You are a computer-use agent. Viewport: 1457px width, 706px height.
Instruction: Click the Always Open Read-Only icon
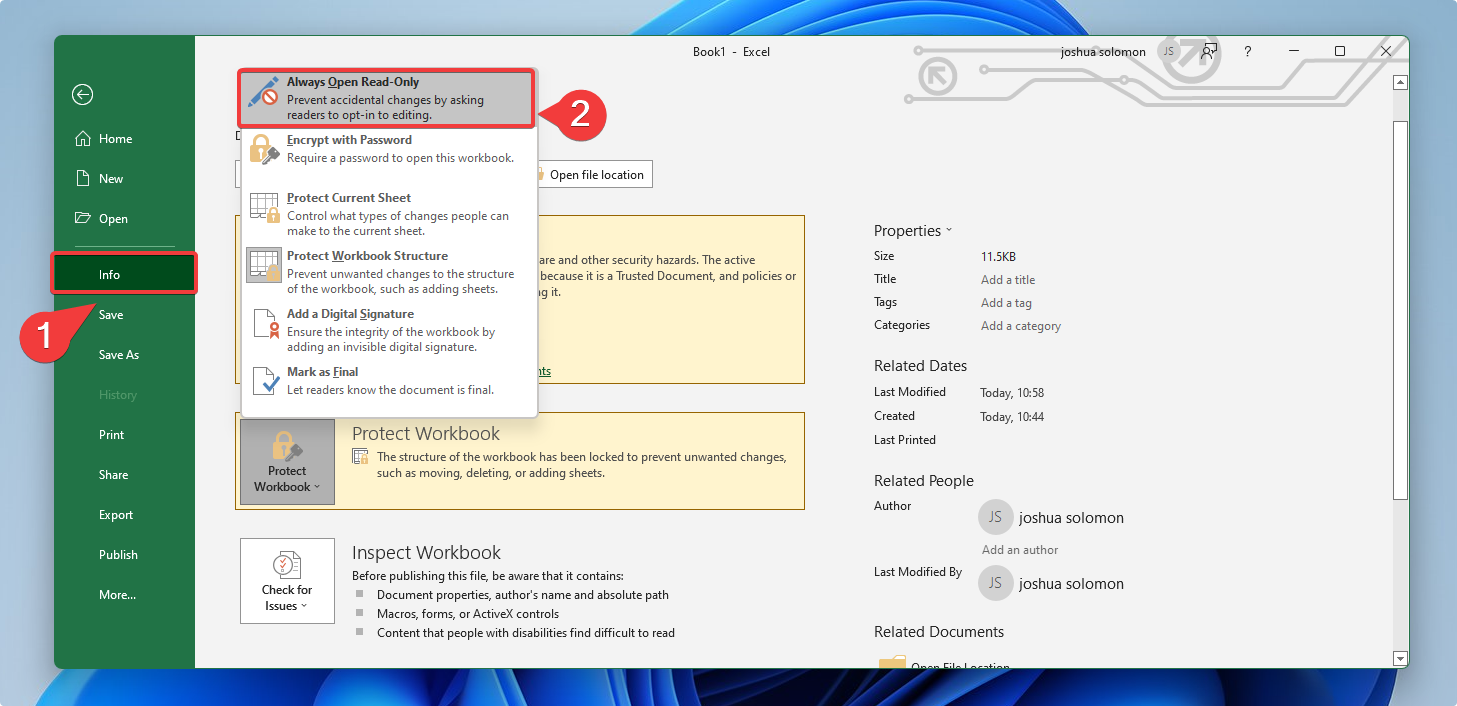(x=264, y=93)
